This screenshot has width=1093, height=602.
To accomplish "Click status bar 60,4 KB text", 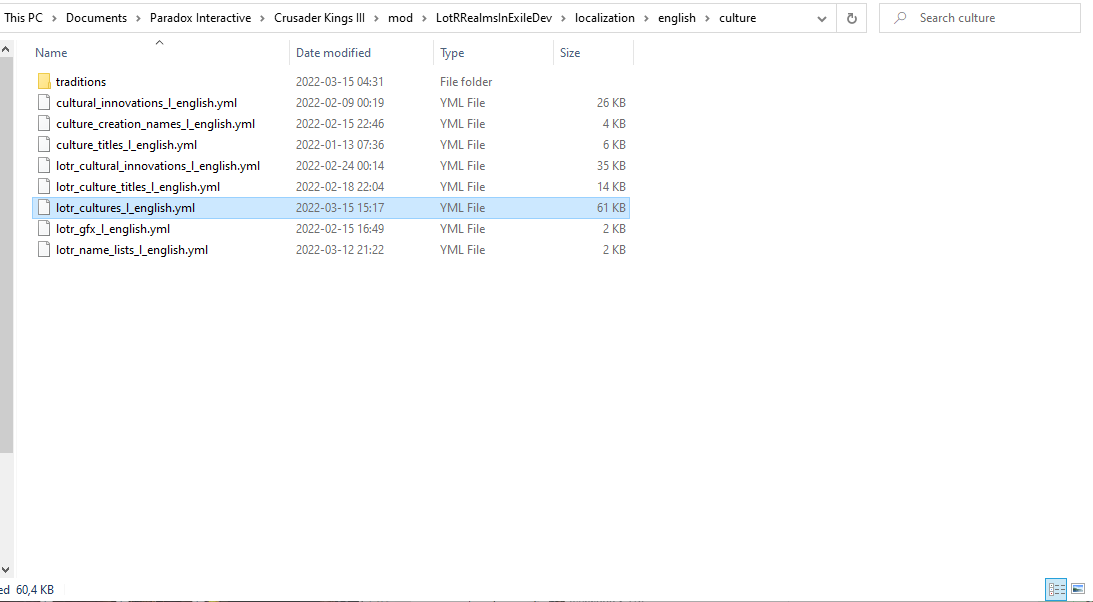I will click(x=34, y=589).
